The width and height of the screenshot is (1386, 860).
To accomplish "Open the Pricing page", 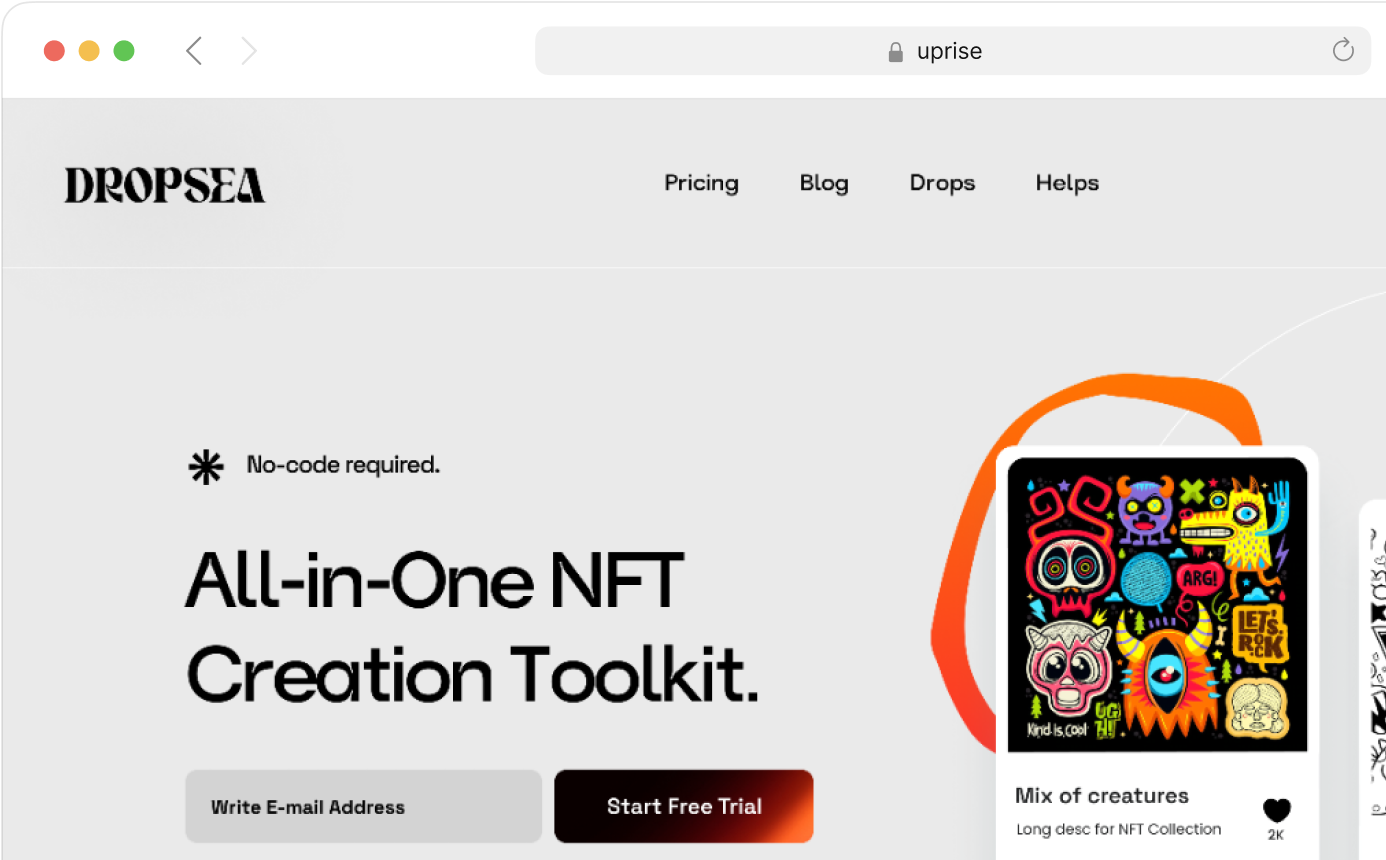I will click(x=701, y=183).
